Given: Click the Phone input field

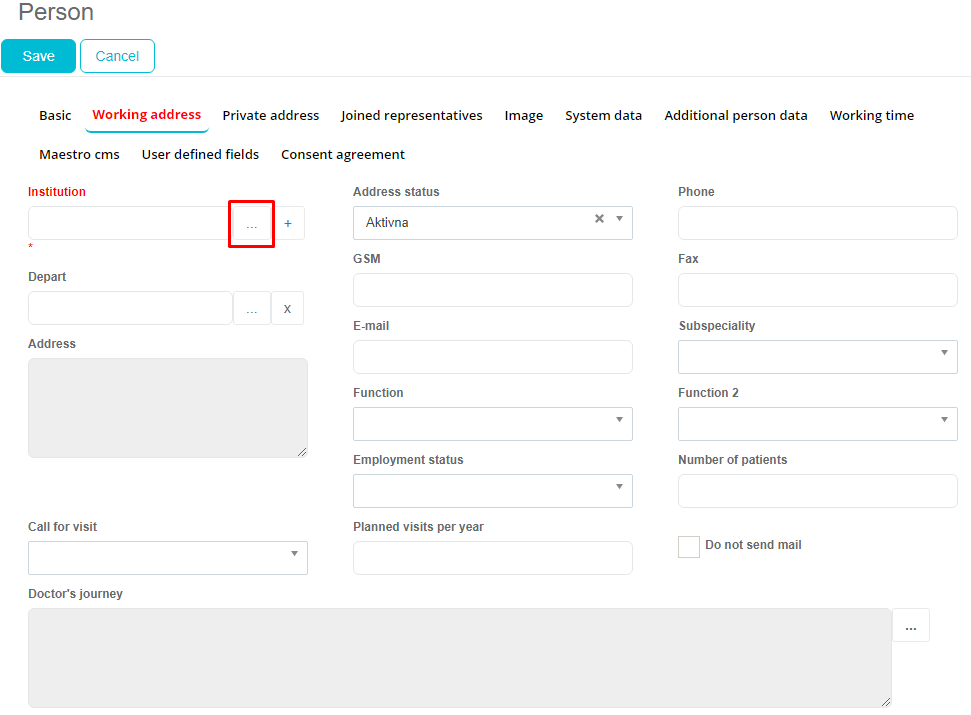Looking at the screenshot, I should tap(817, 223).
